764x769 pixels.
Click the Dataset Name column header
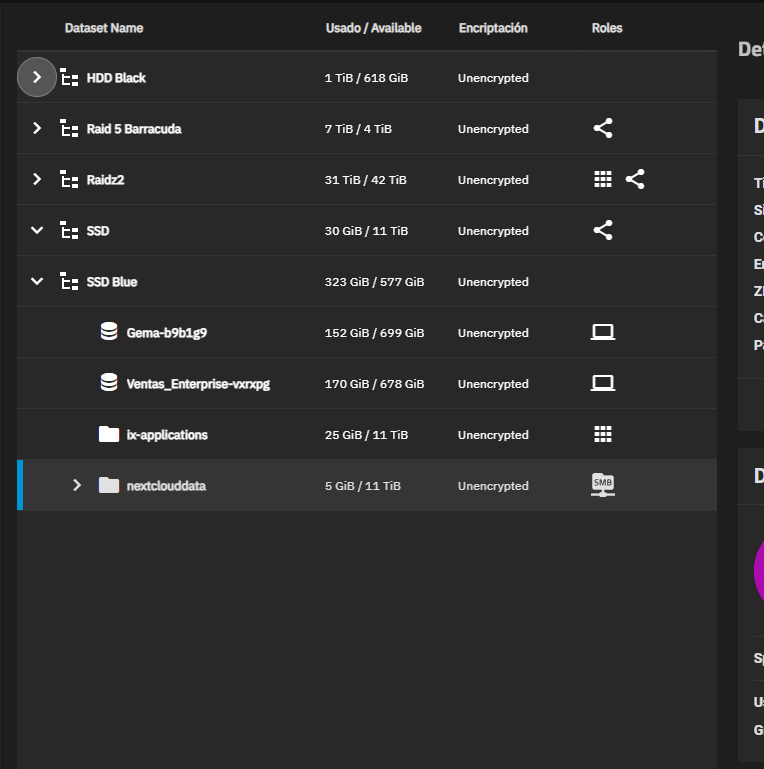[104, 28]
